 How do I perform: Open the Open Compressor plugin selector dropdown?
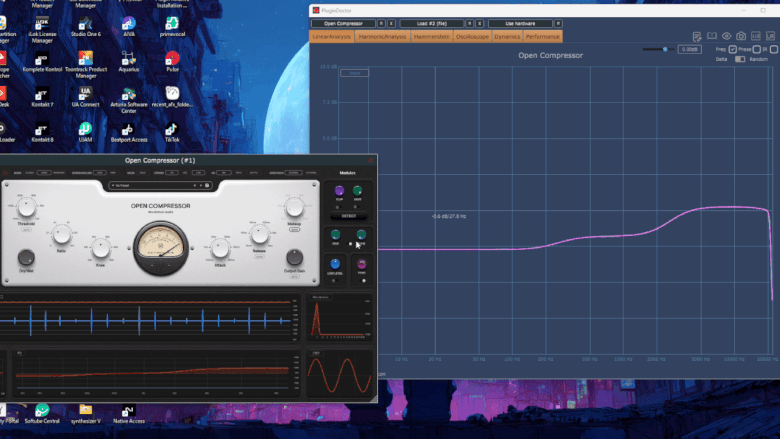[x=343, y=23]
